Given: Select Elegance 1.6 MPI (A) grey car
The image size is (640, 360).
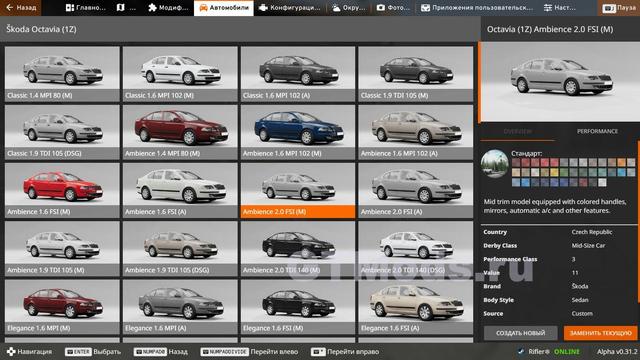Looking at the screenshot, I should click(180, 307).
